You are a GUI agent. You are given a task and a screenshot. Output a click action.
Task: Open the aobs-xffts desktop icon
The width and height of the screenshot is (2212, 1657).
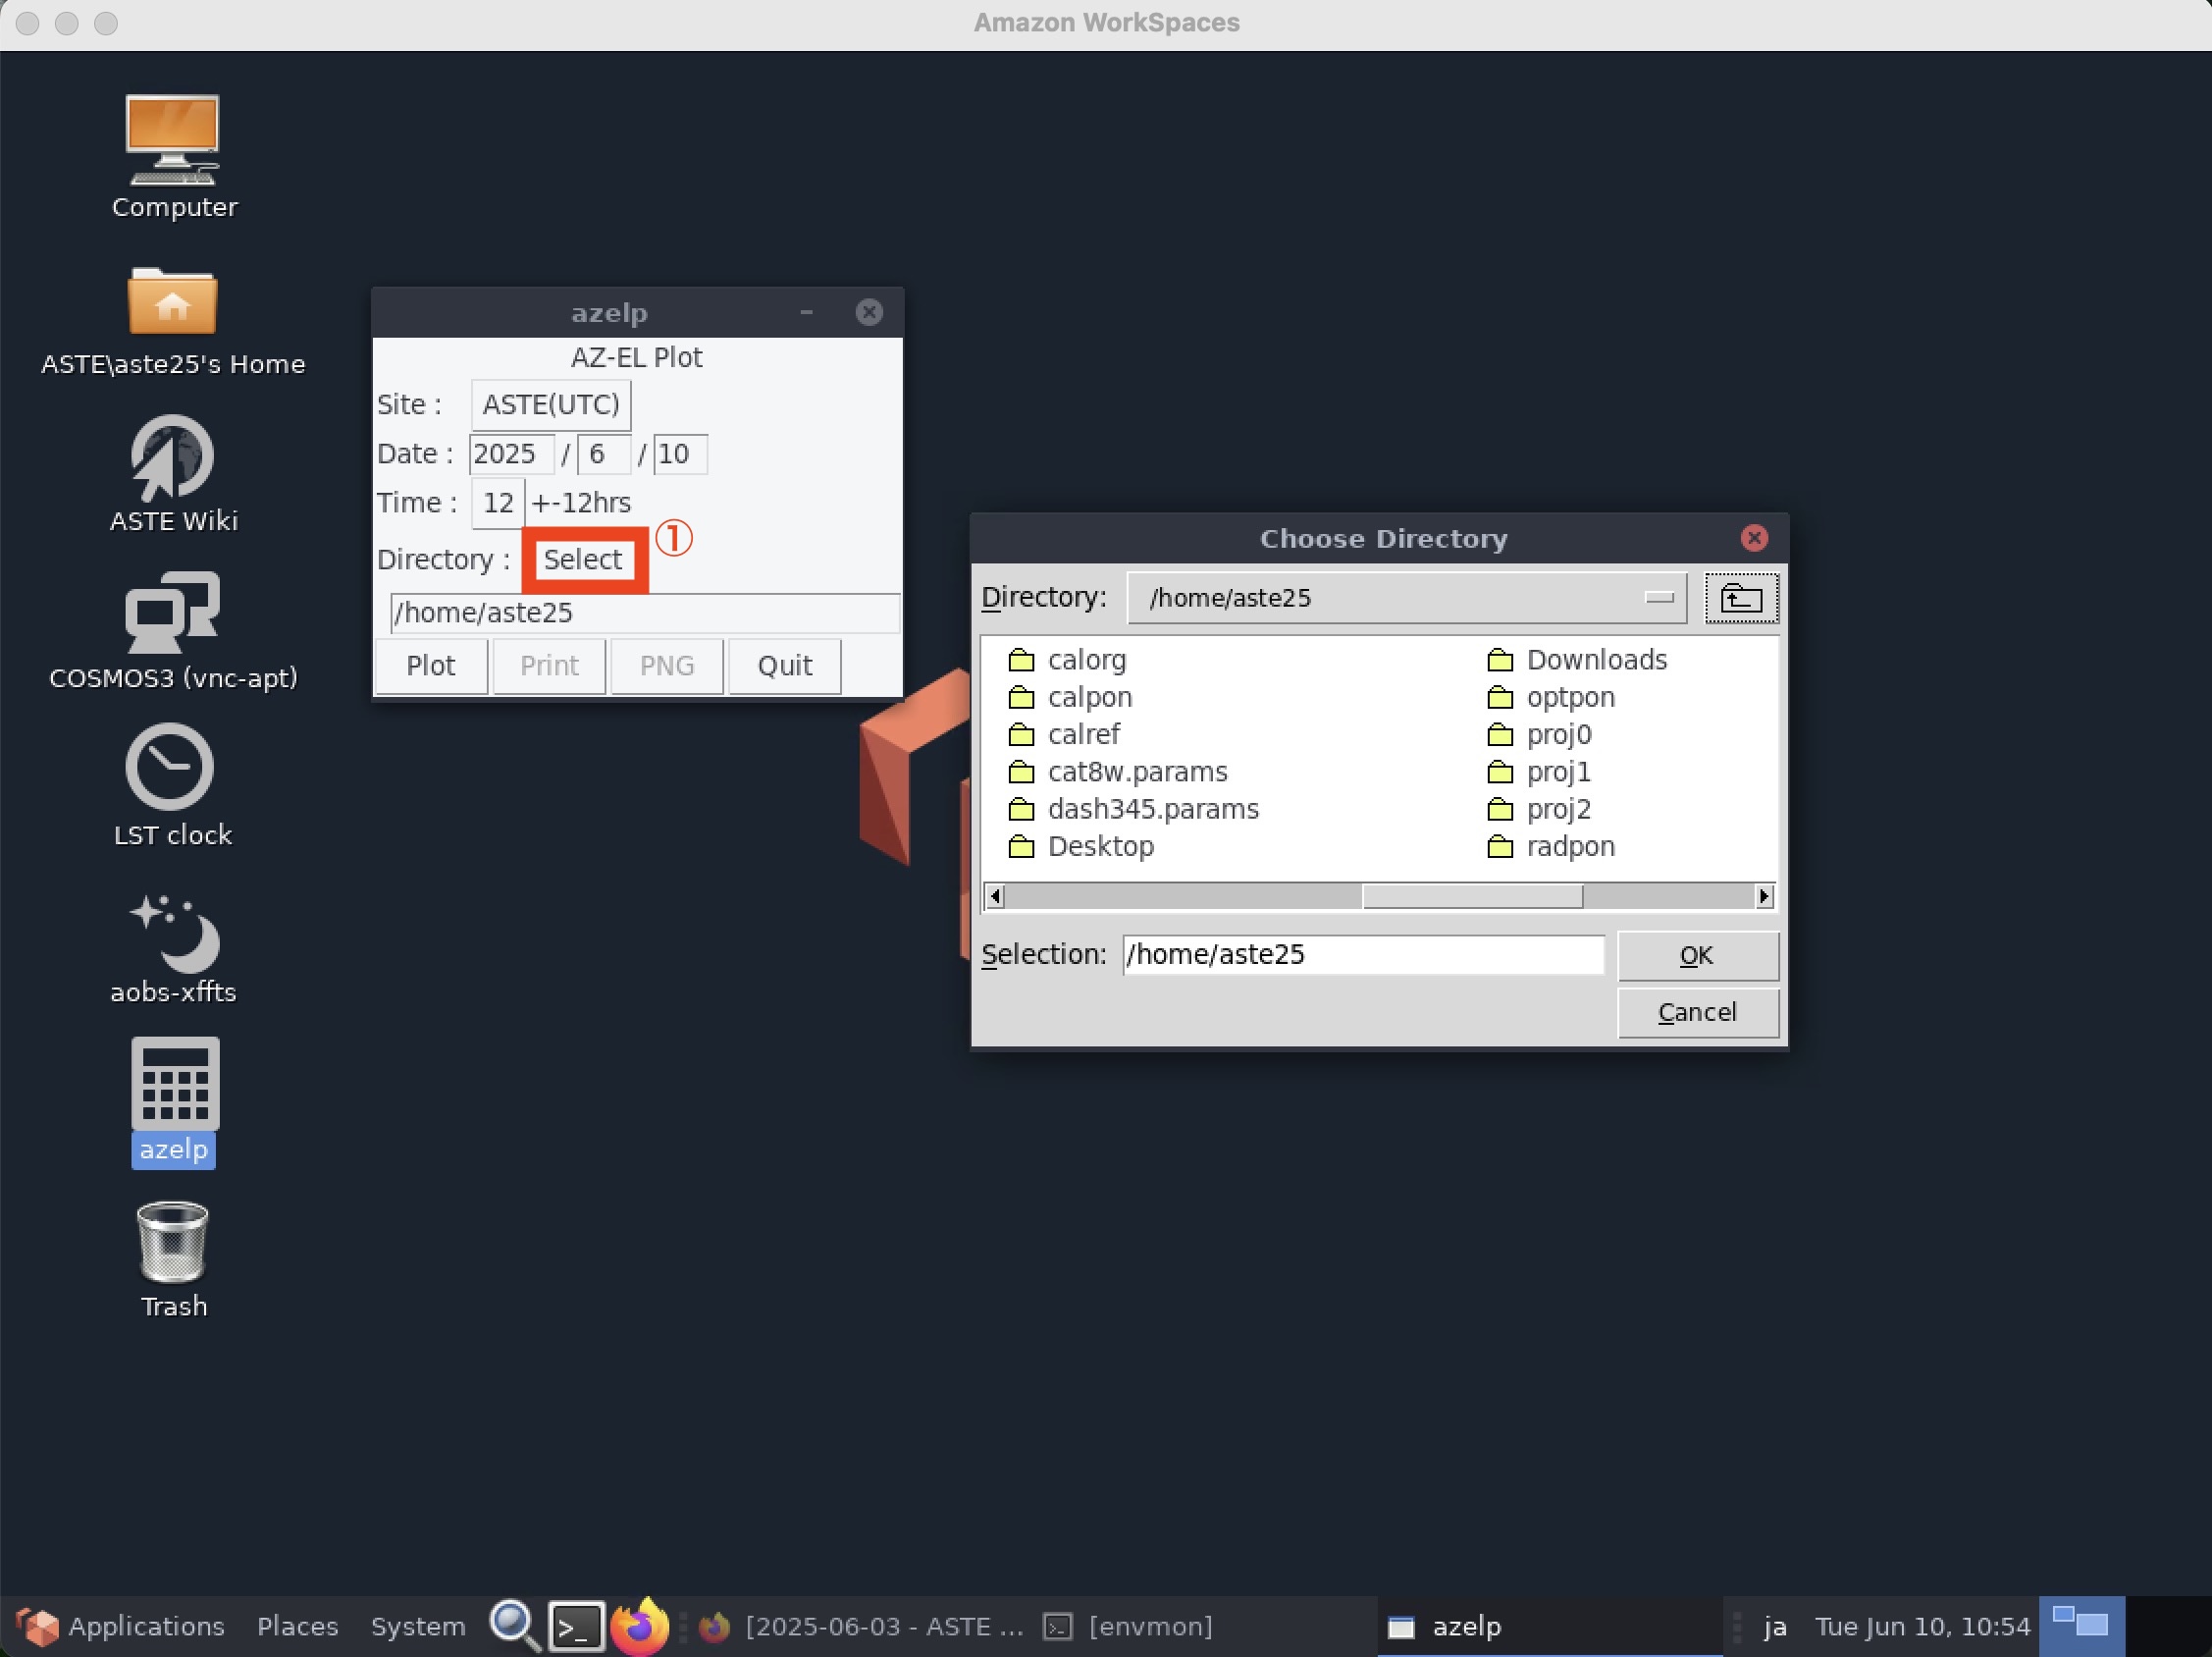[173, 935]
